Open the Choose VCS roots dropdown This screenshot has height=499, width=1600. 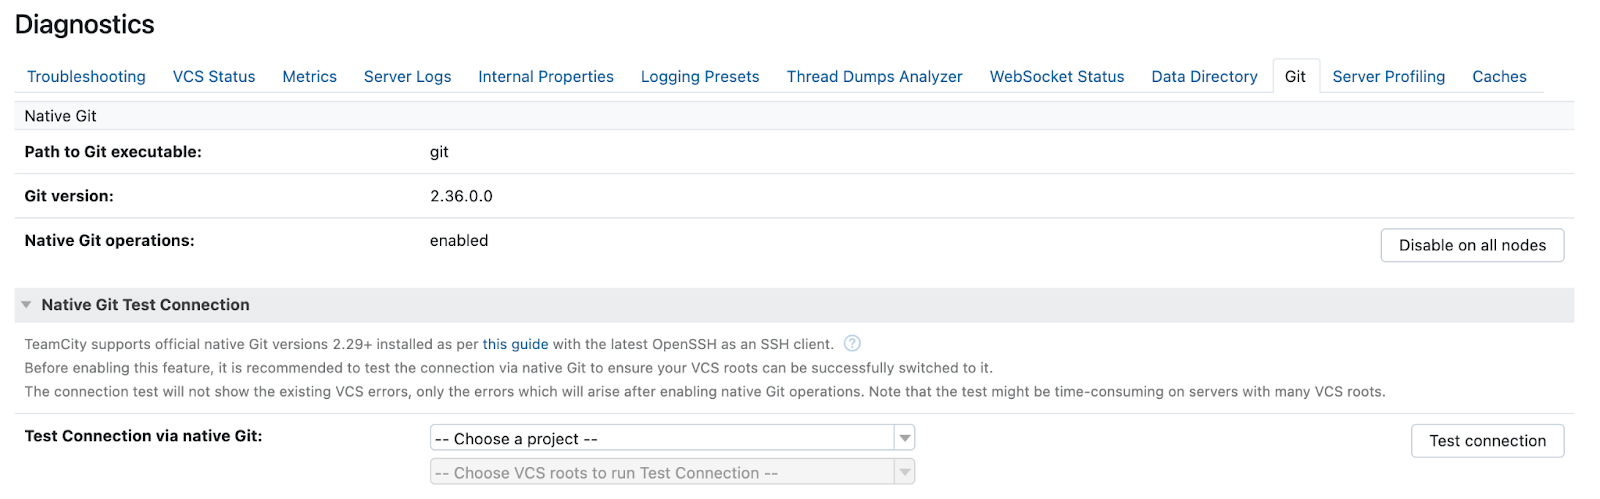point(672,472)
